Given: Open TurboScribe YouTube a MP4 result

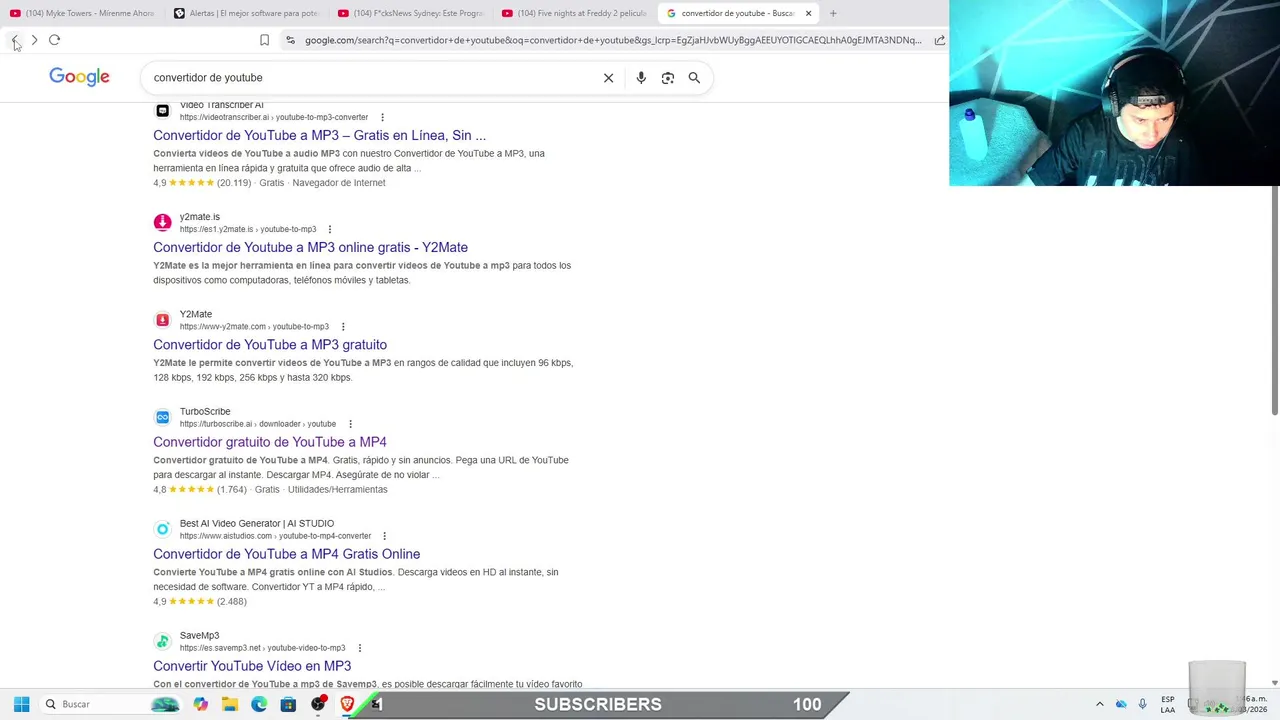Looking at the screenshot, I should click(270, 442).
